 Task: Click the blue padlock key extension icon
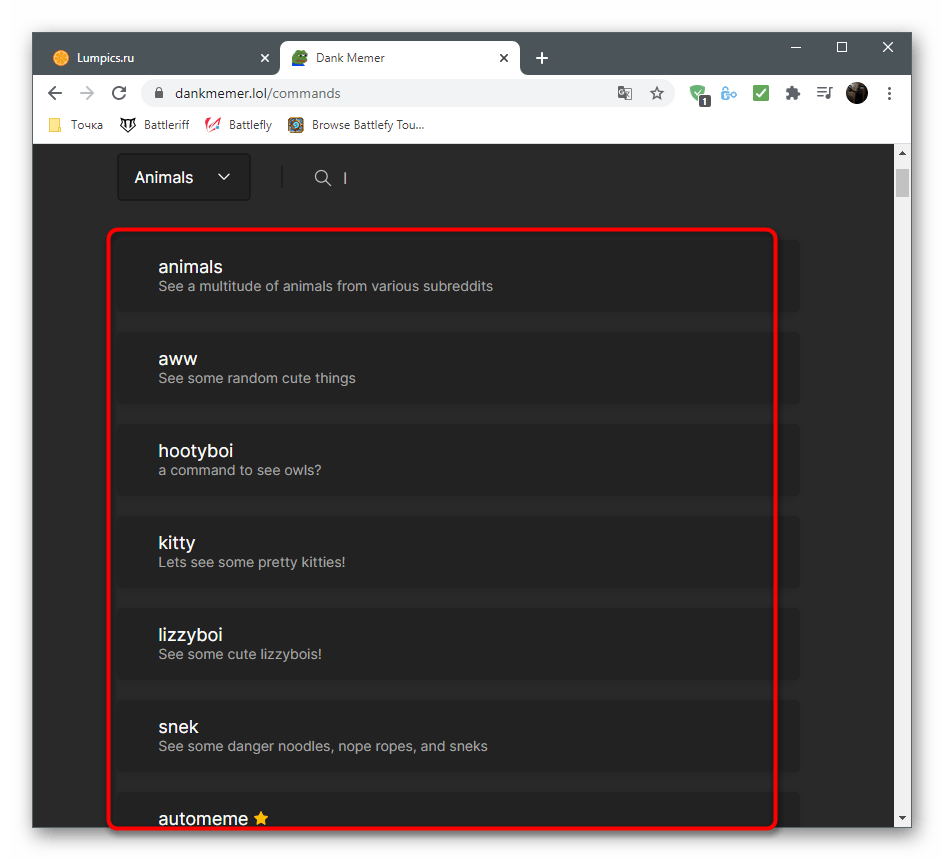[729, 93]
